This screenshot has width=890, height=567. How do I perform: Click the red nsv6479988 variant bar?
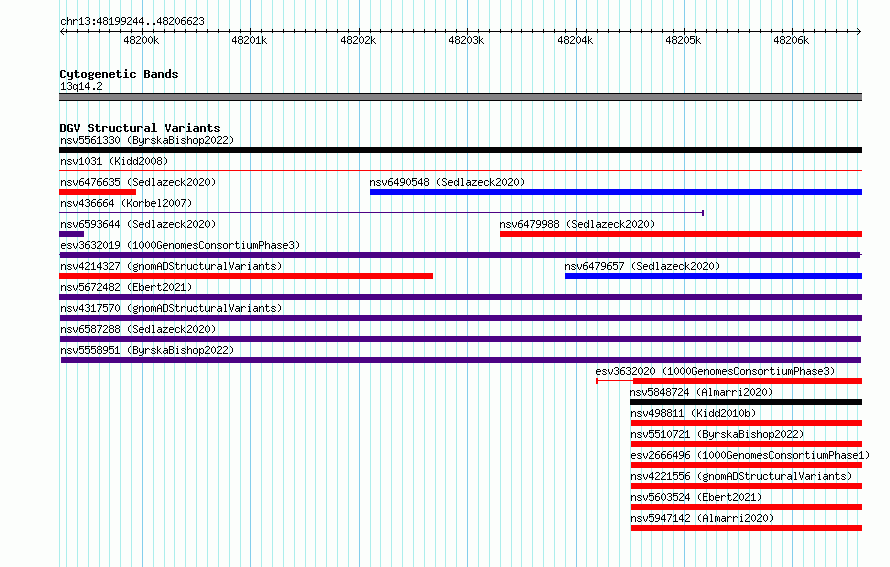pos(681,234)
